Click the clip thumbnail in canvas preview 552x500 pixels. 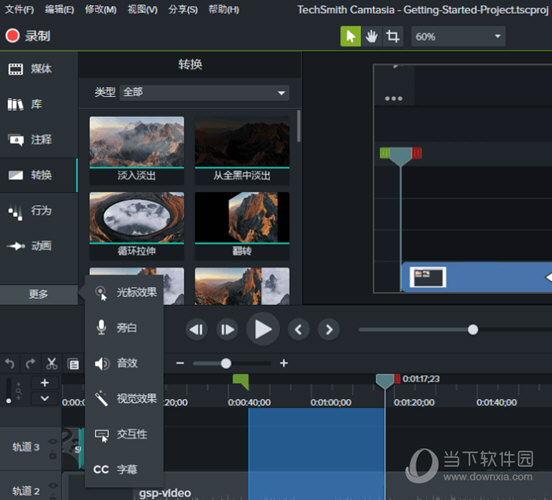tap(428, 277)
